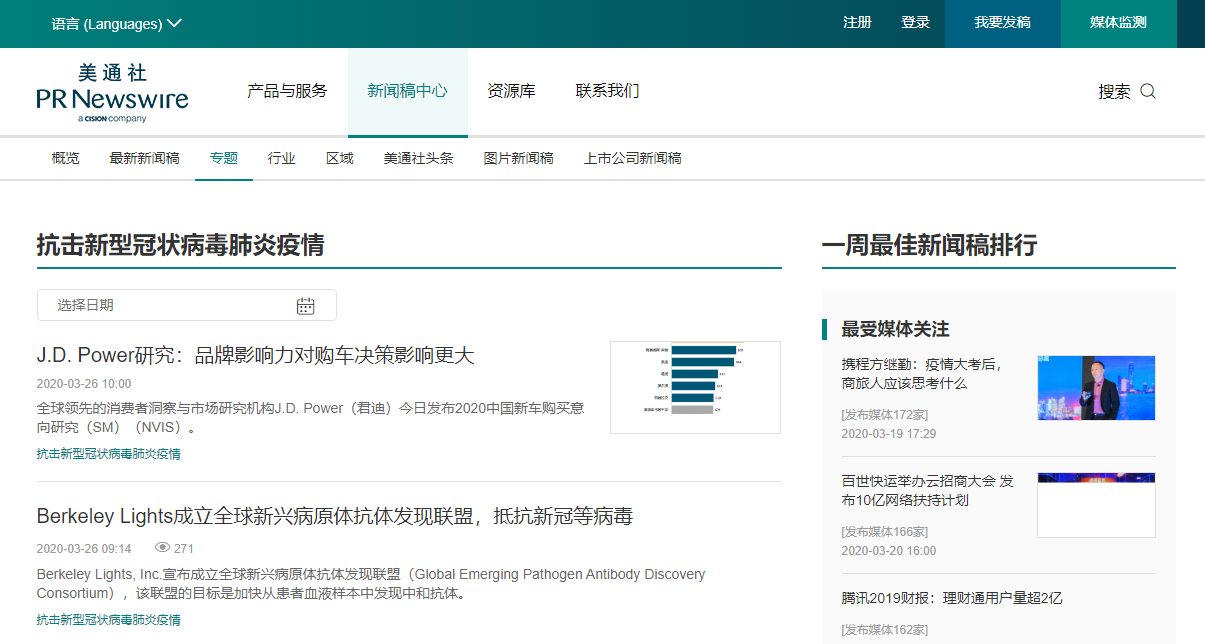Screen dimensions: 1205x644
Task: Click the date 2020-03-19 17:29
Action: pos(889,434)
